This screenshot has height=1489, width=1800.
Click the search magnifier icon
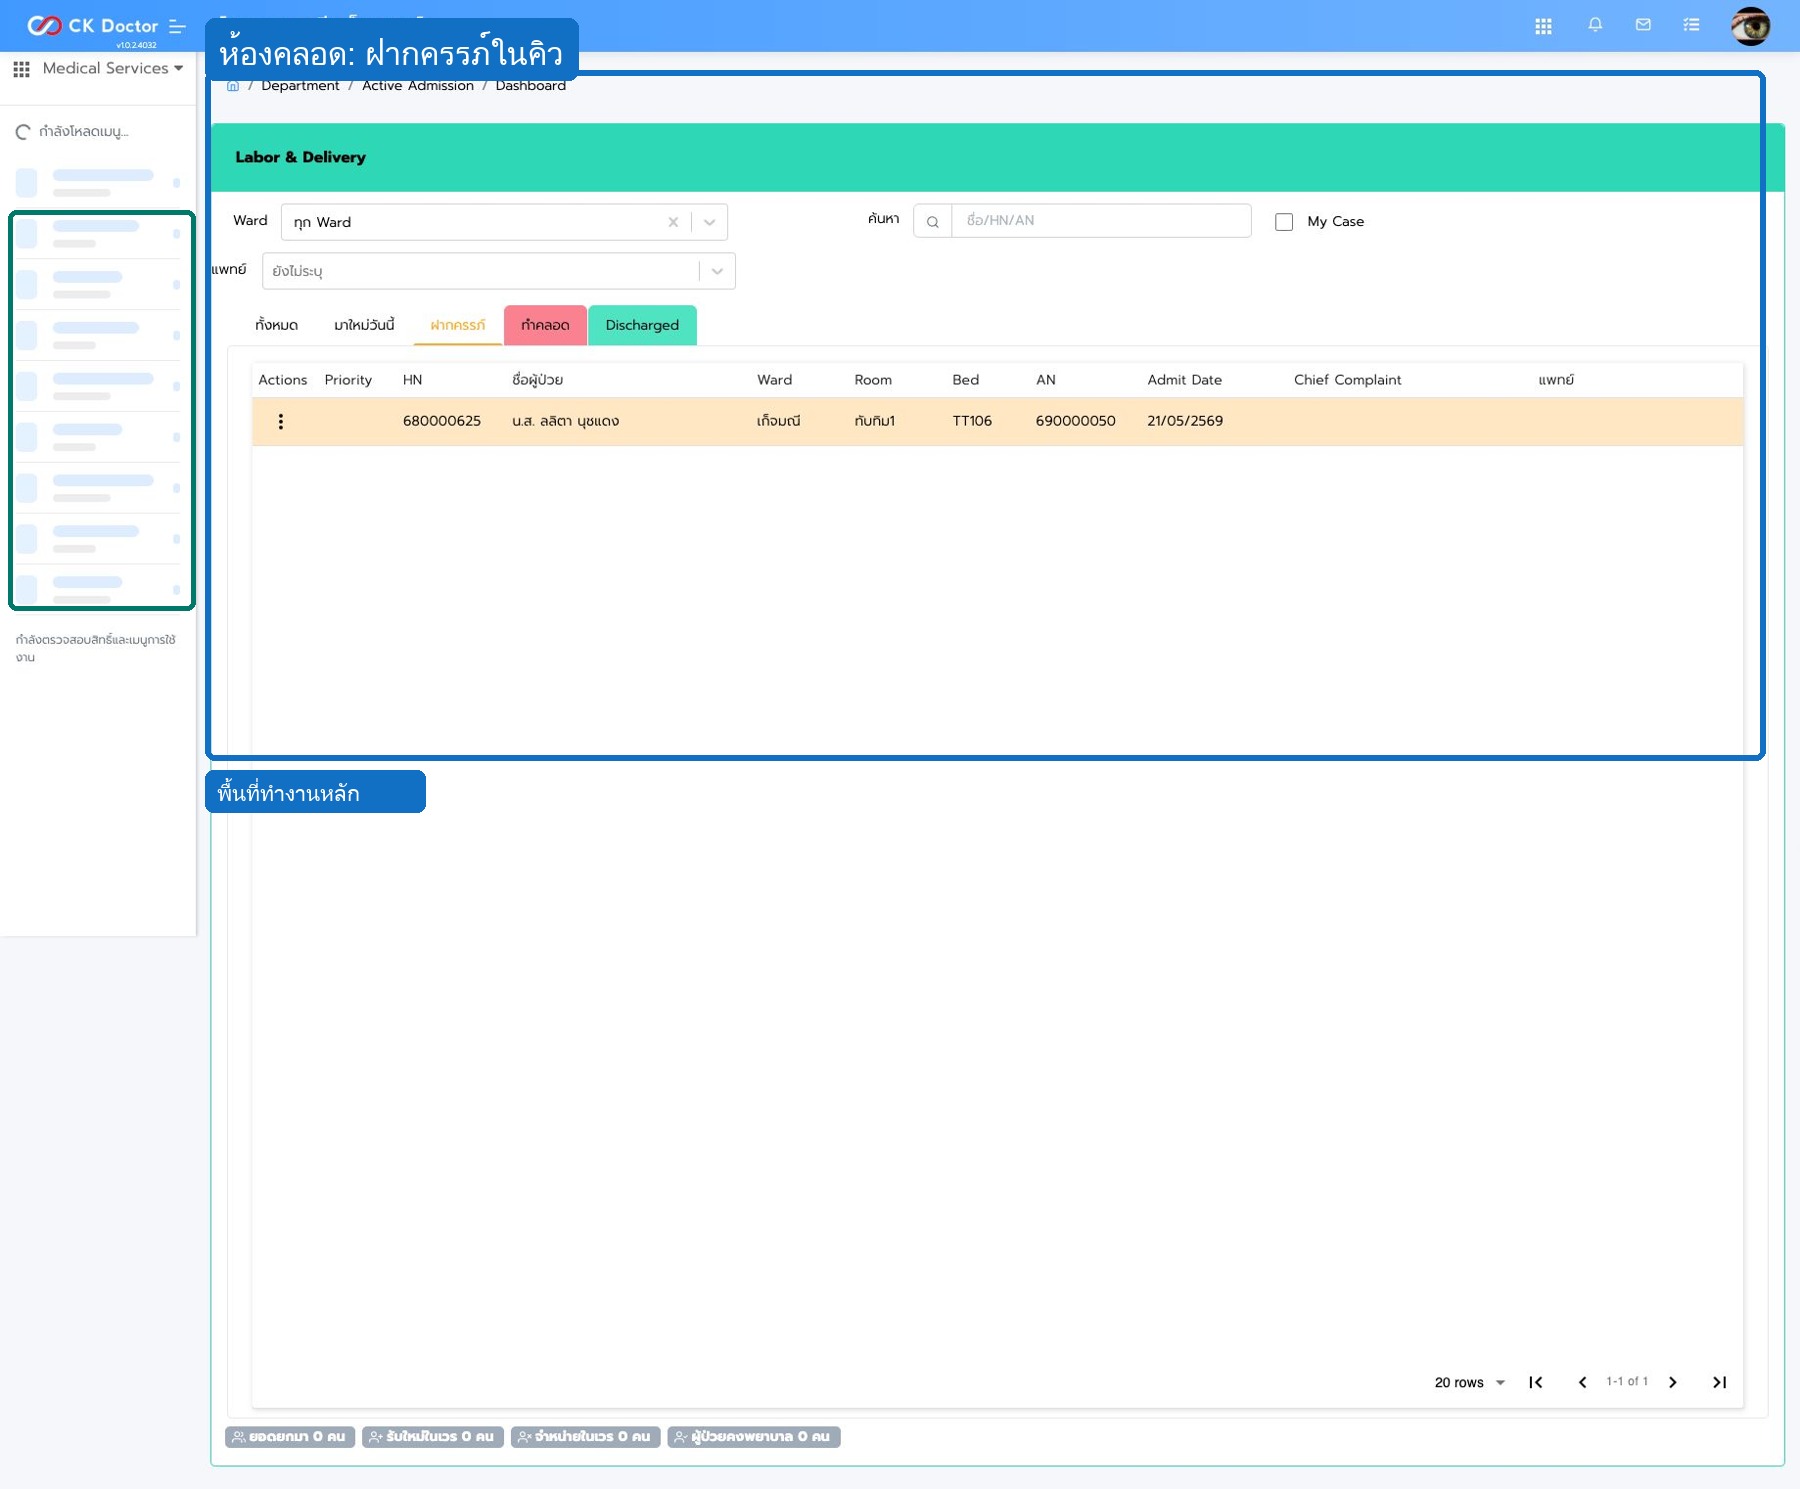(933, 221)
